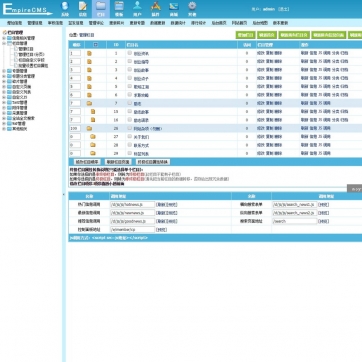Open the 其他 gear icon in header
The width and height of the screenshot is (362, 362).
pyautogui.click(x=192, y=7)
